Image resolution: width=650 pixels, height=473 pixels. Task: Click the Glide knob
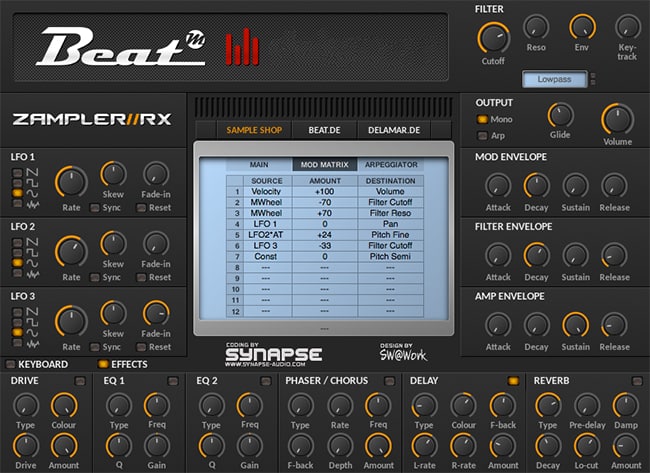click(x=560, y=115)
